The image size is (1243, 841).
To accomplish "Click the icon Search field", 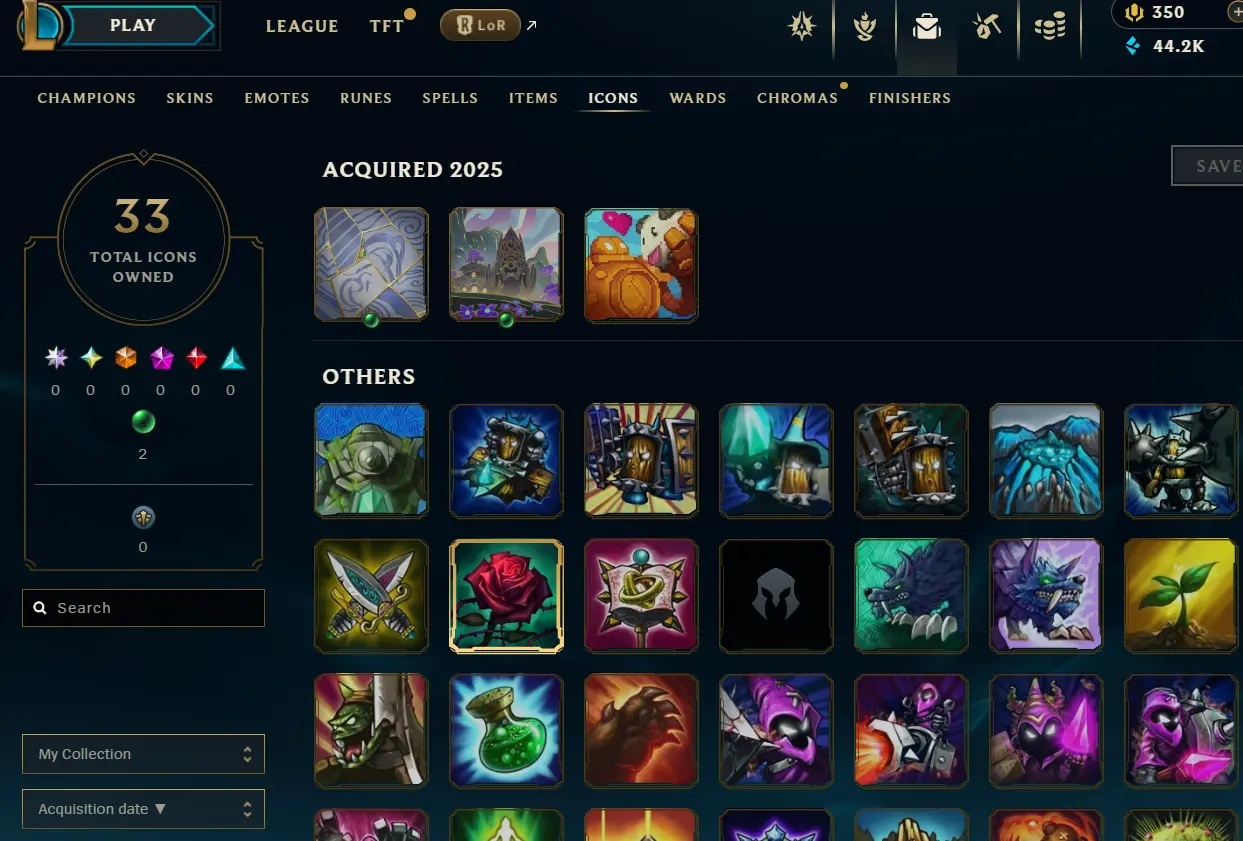I will pyautogui.click(x=143, y=608).
